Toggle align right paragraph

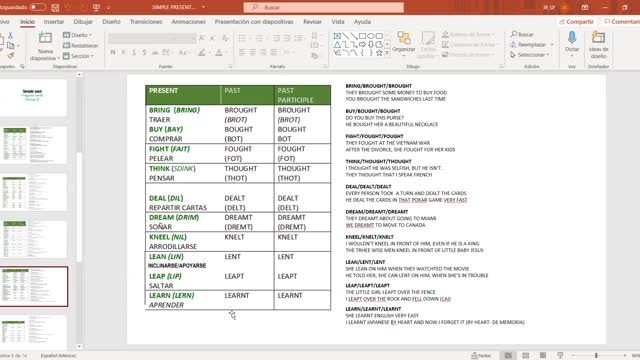(263, 52)
